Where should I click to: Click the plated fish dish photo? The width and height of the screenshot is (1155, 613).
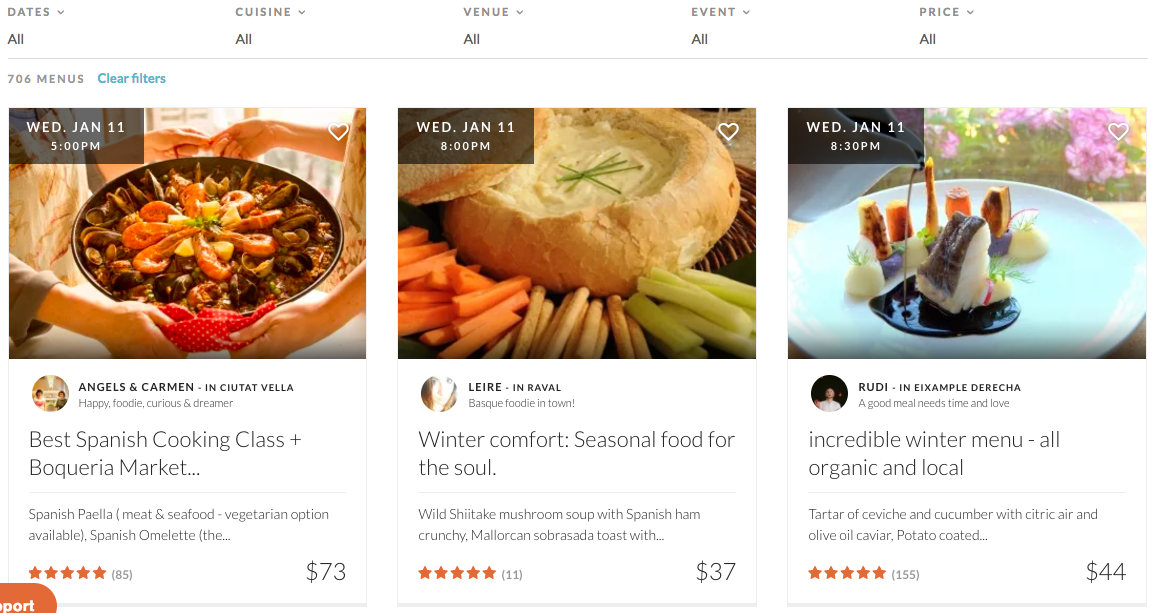[x=967, y=250]
